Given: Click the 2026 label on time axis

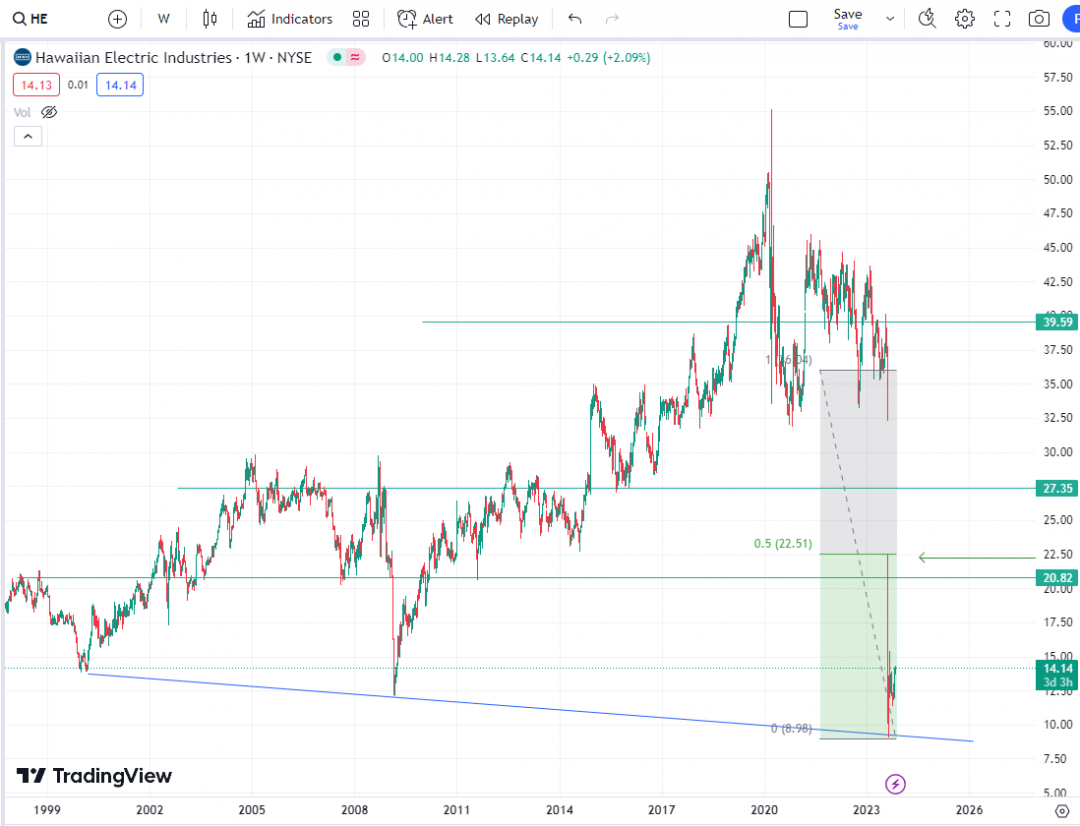Looking at the screenshot, I should coord(968,809).
